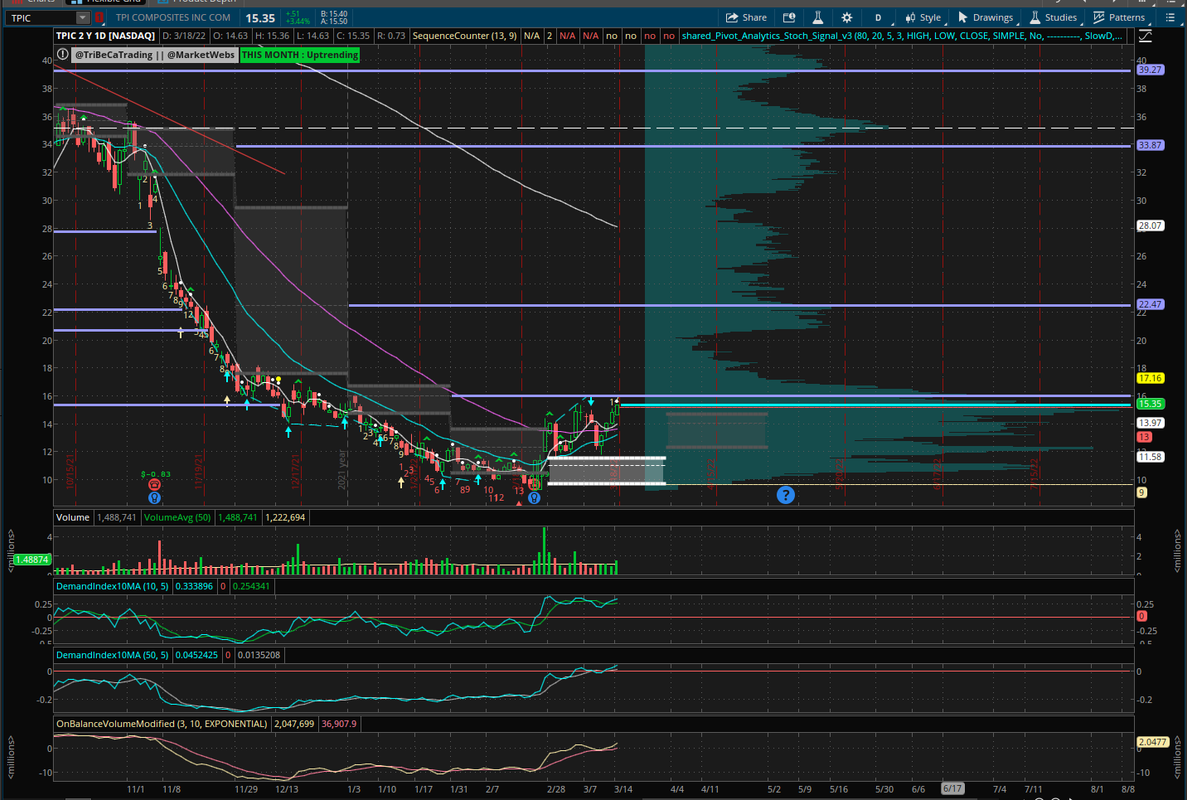1187x800 pixels.
Task: Click the red symbol link indicator
Action: pyautogui.click(x=99, y=17)
